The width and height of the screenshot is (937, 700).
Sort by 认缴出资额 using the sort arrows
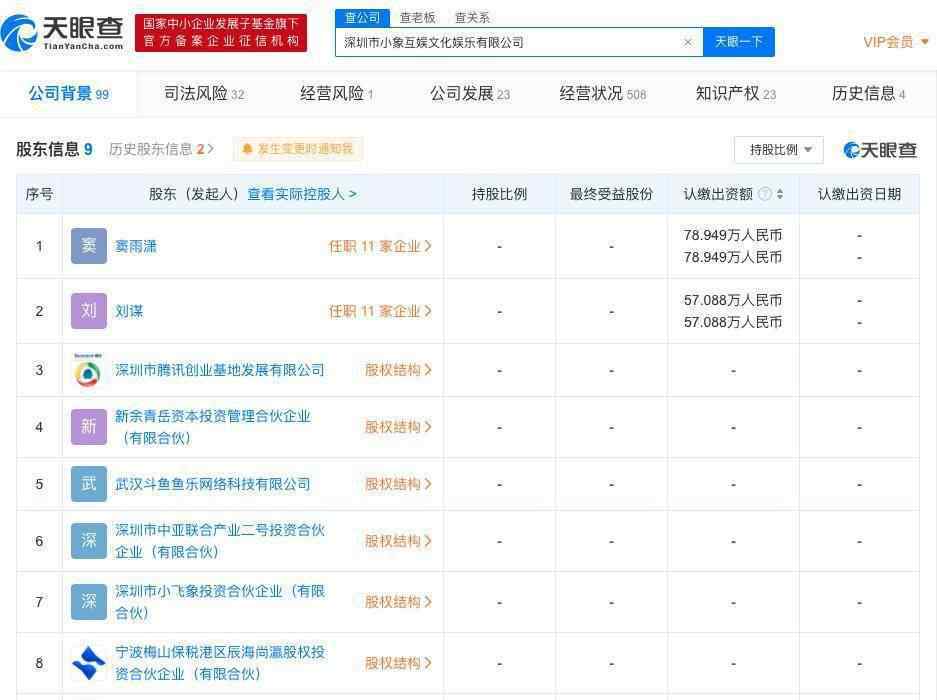click(x=780, y=194)
